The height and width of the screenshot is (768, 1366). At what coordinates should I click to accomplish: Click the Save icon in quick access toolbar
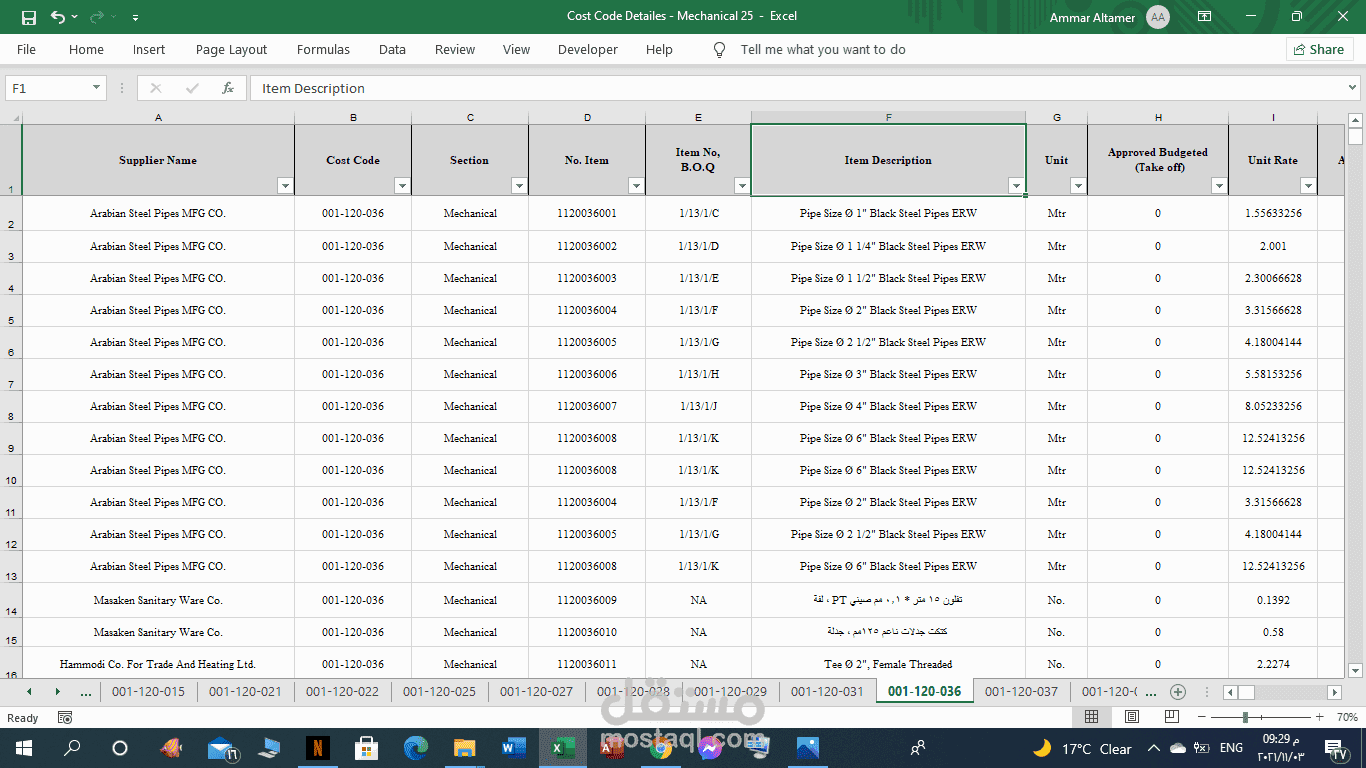tap(28, 17)
